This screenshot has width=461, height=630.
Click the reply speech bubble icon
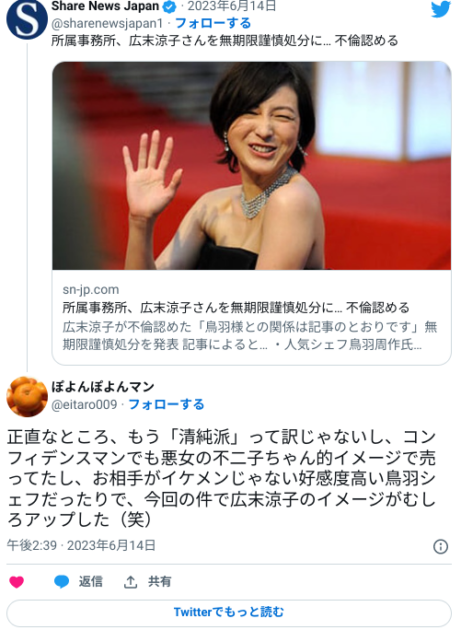click(61, 581)
